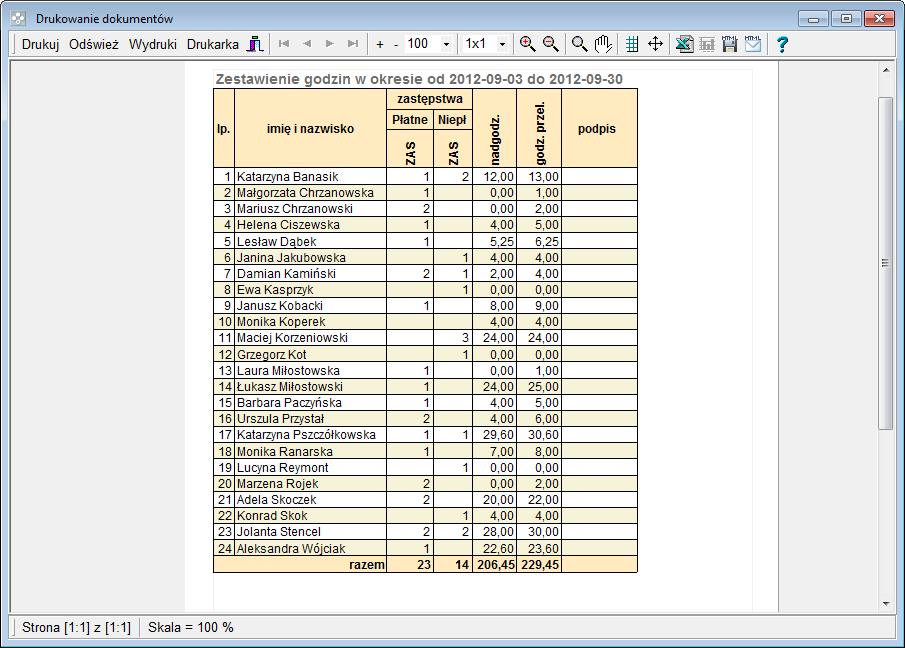Click the 'zastępstwa' header cell
This screenshot has height=648, width=905.
[x=430, y=99]
